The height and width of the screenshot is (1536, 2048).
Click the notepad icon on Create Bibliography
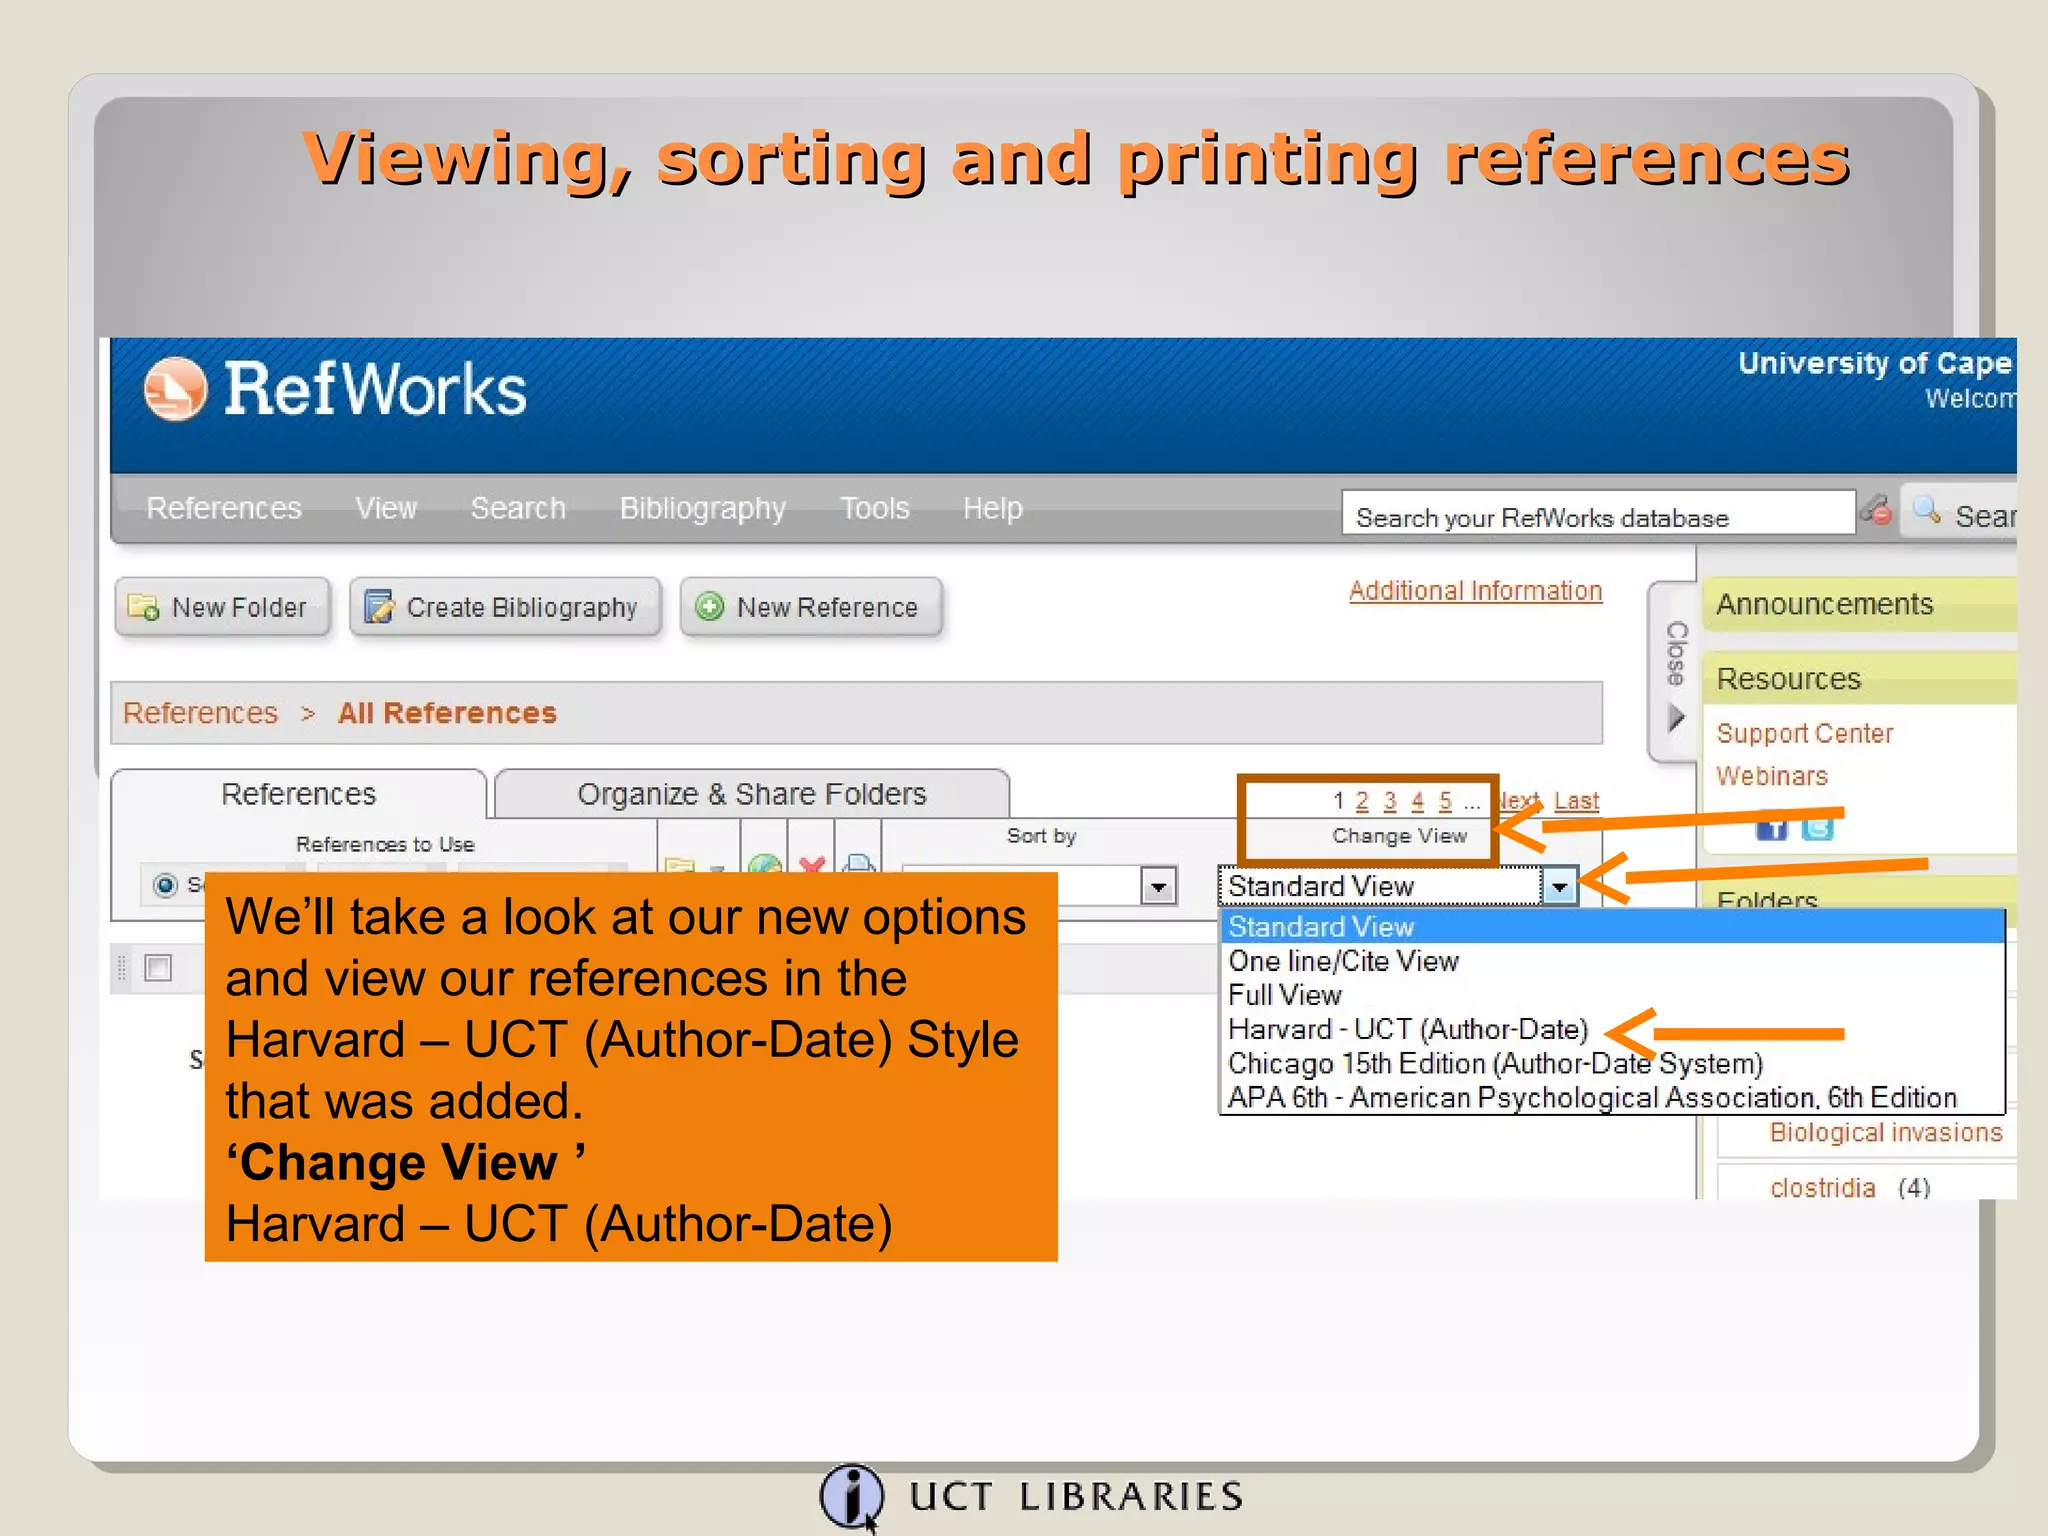click(378, 606)
